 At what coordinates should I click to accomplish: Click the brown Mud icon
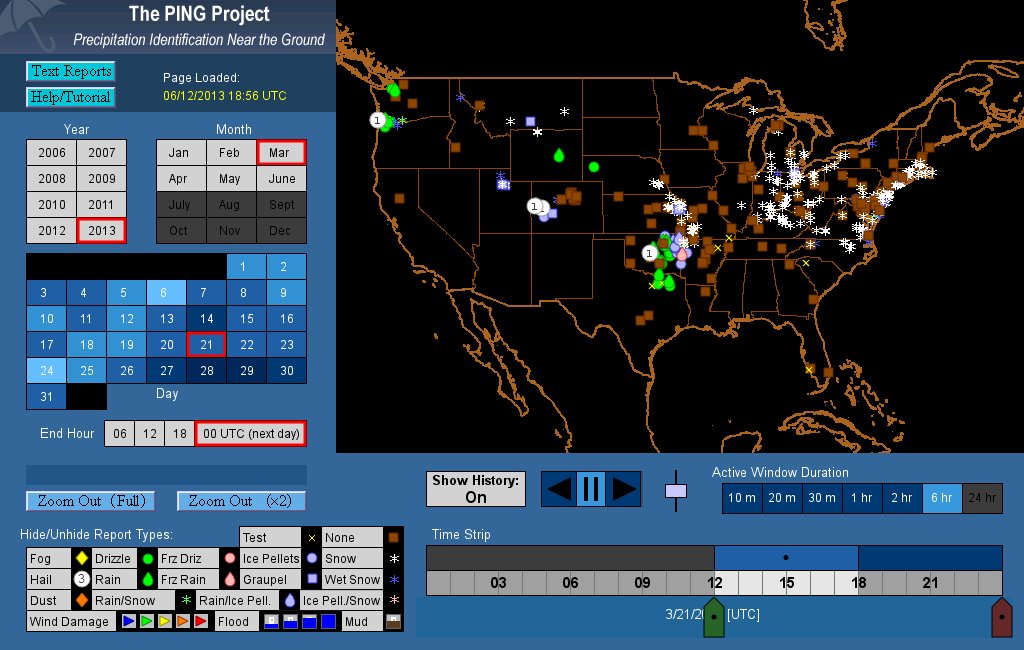point(394,622)
